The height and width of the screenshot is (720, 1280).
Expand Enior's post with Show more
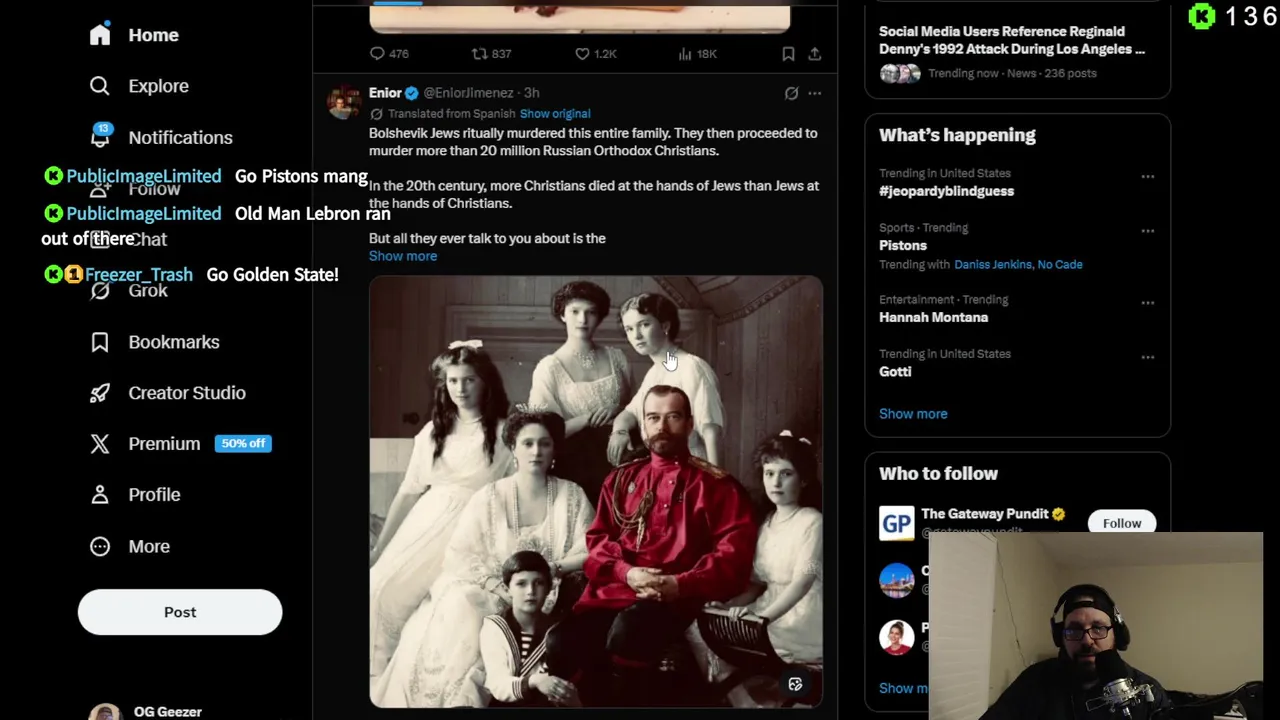pyautogui.click(x=403, y=256)
